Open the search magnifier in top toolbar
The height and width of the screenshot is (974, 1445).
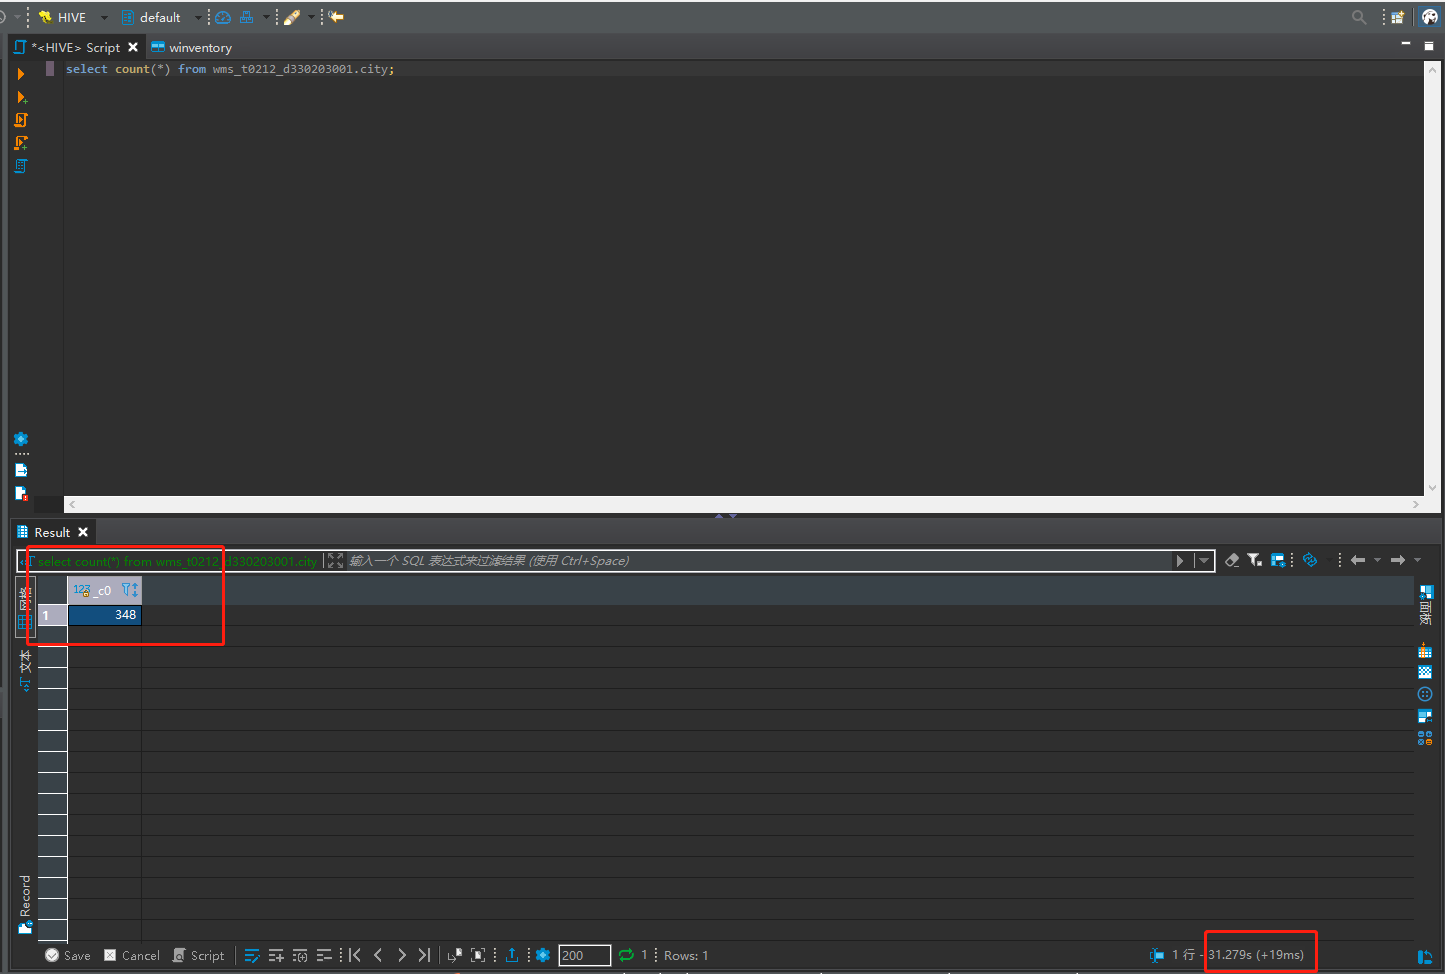coord(1358,17)
